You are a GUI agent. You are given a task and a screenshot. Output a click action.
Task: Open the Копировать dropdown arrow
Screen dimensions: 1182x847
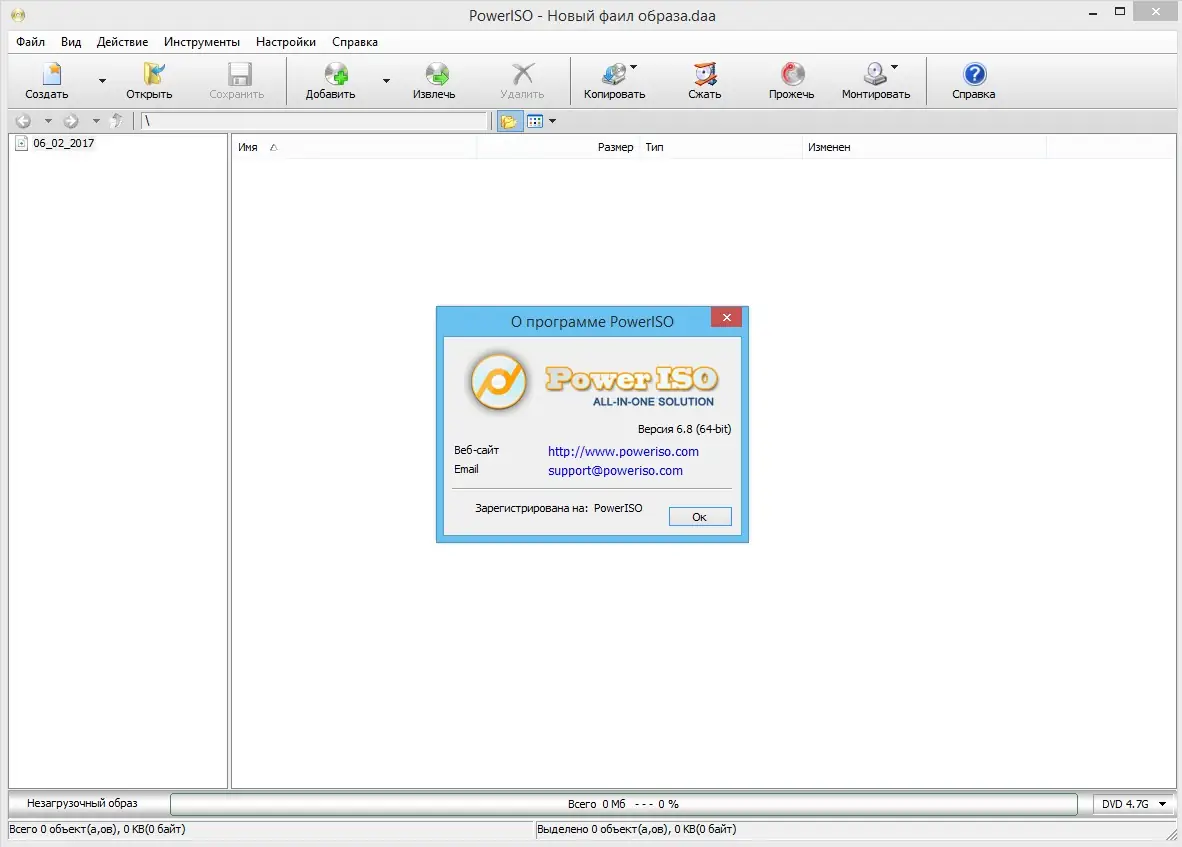click(x=633, y=67)
